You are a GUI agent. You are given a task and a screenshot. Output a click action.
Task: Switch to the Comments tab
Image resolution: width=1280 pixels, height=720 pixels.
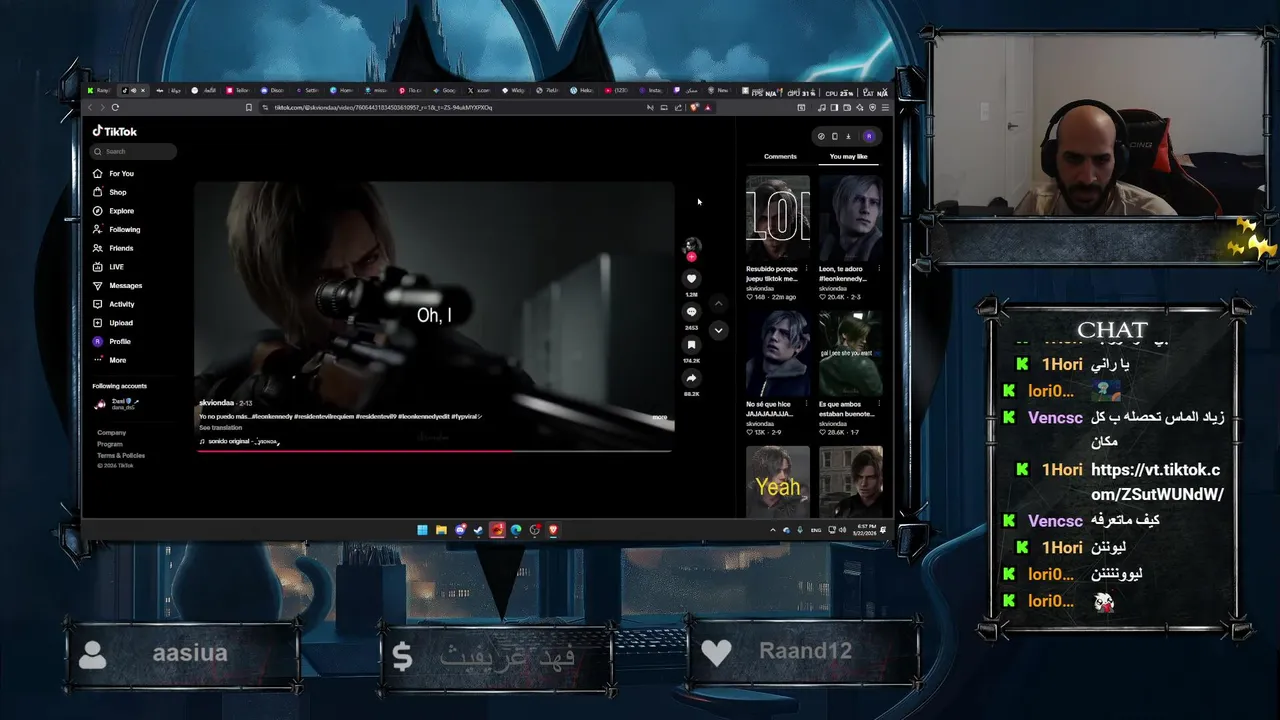780,157
